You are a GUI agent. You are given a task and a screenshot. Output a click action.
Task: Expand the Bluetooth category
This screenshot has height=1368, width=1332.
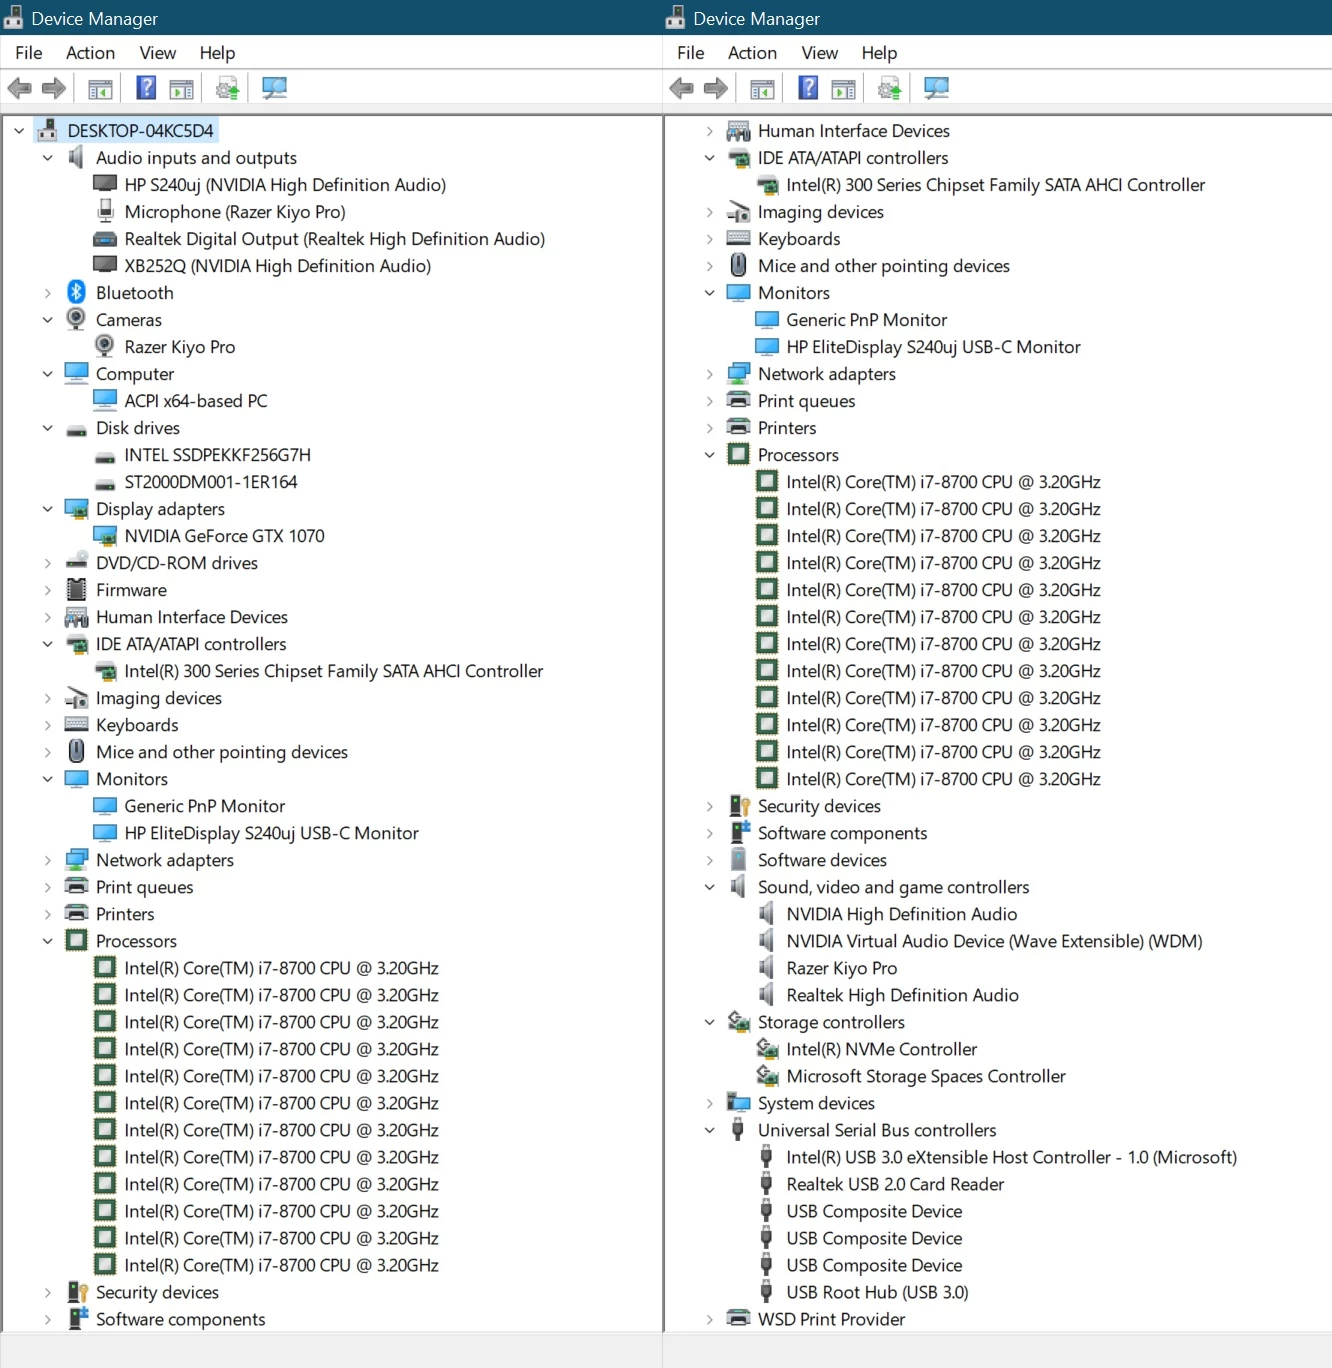click(x=47, y=292)
